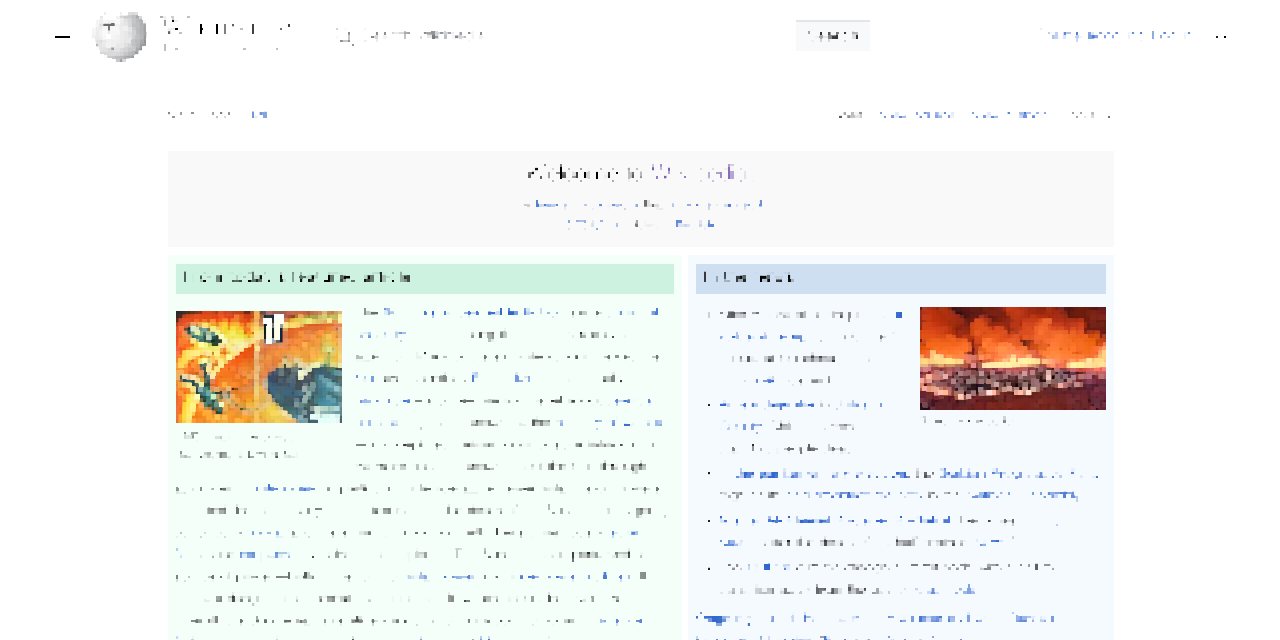The height and width of the screenshot is (640, 1280).
Task: Click the 'anyone can edit' link in banner
Action: point(721,204)
